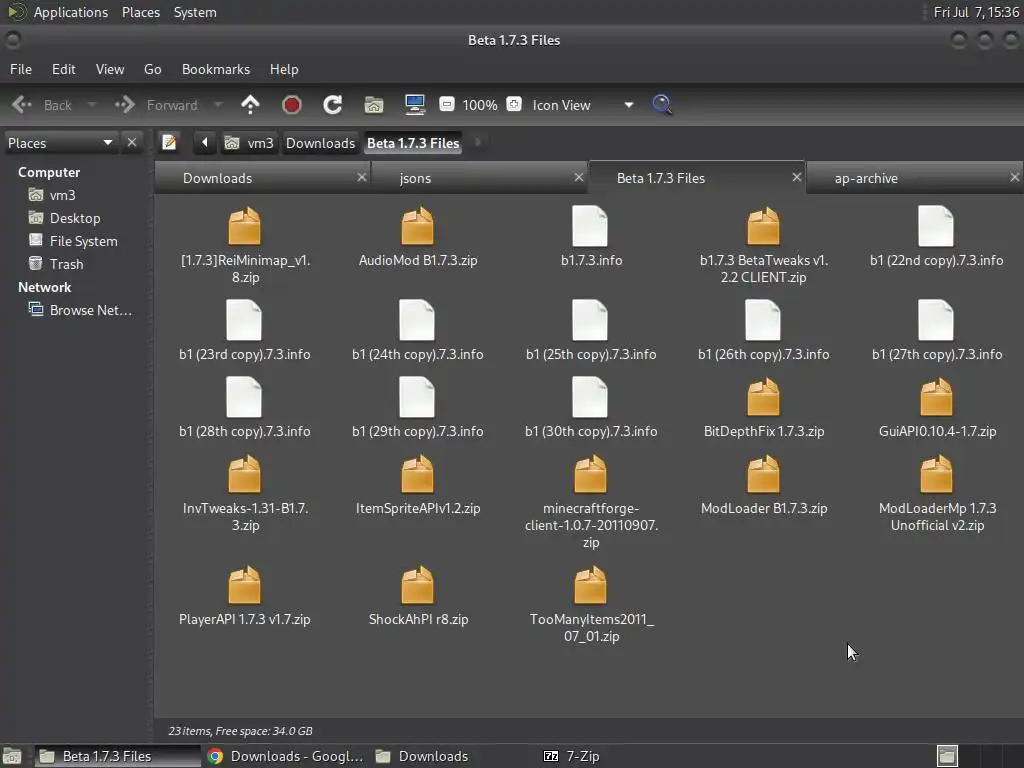Close the Beta 1.7.3 Files tab

[796, 177]
